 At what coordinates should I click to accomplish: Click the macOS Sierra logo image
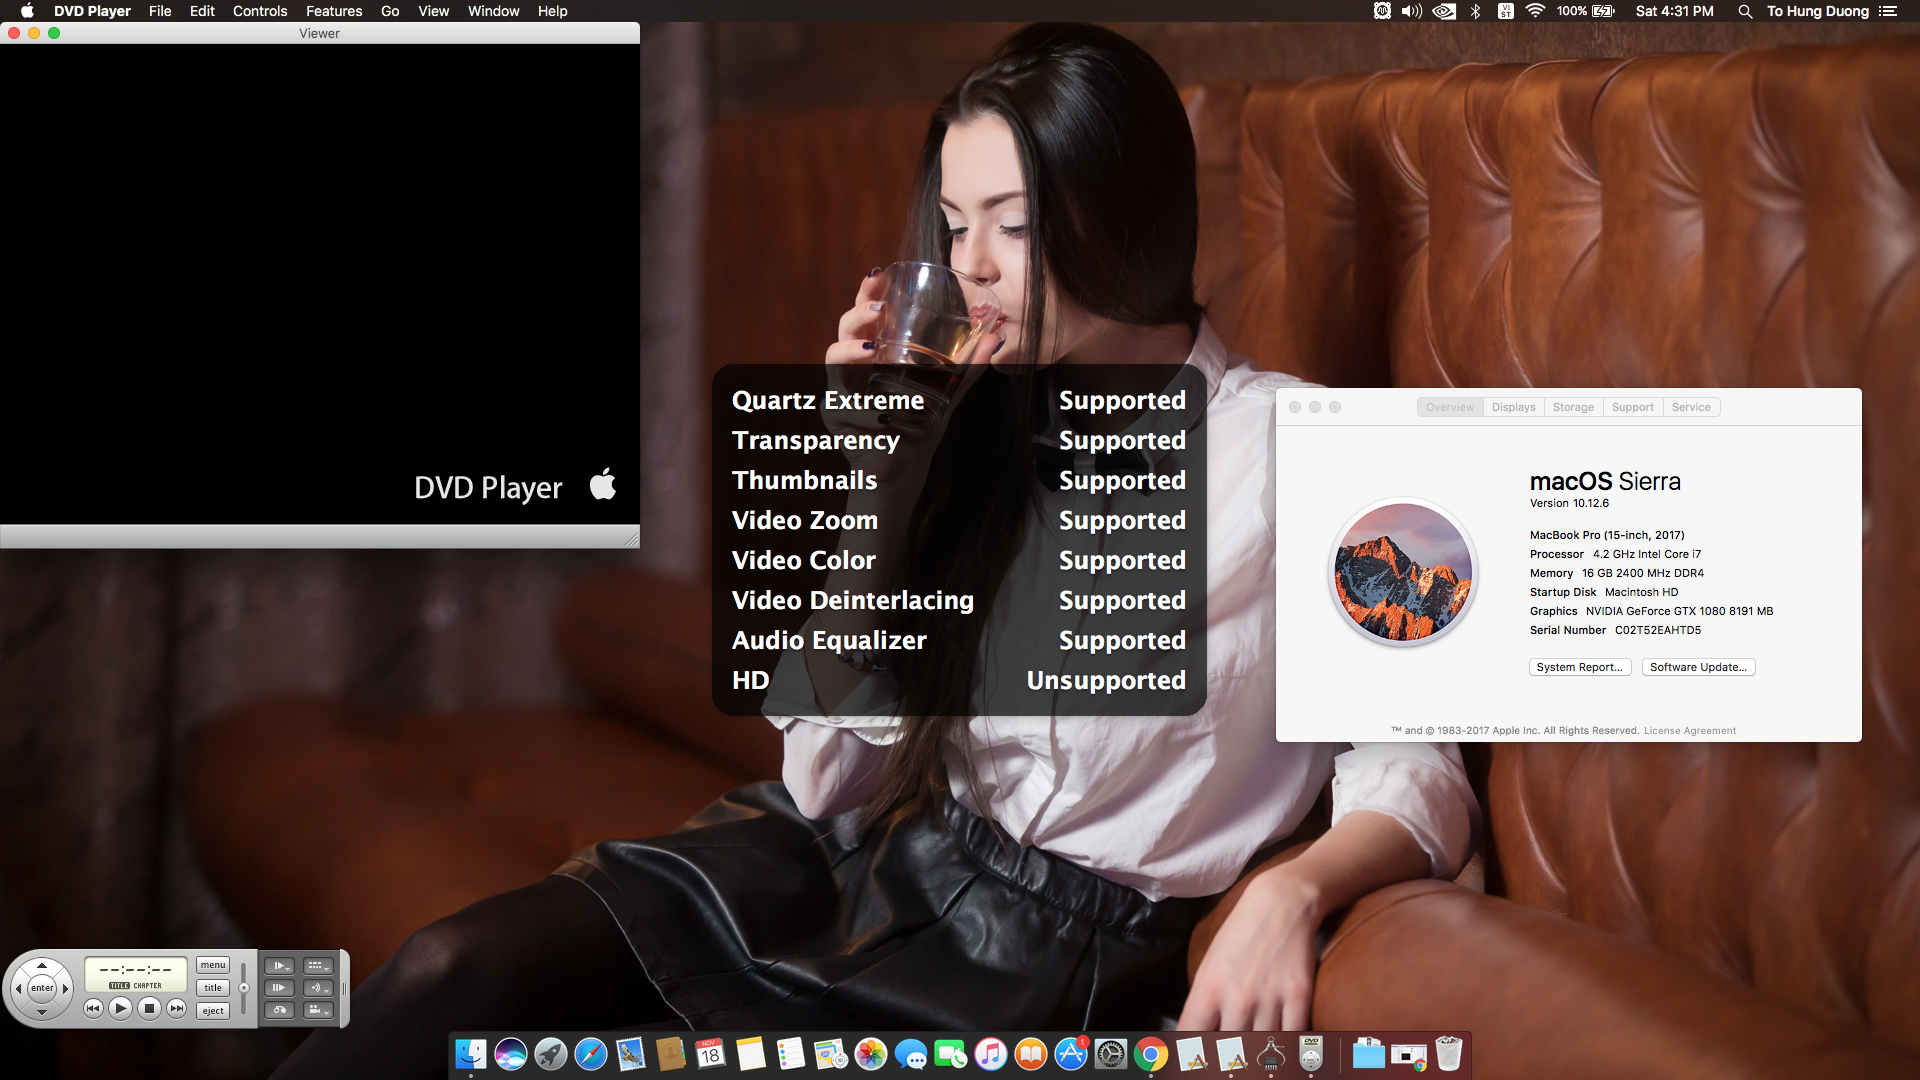tap(1403, 572)
